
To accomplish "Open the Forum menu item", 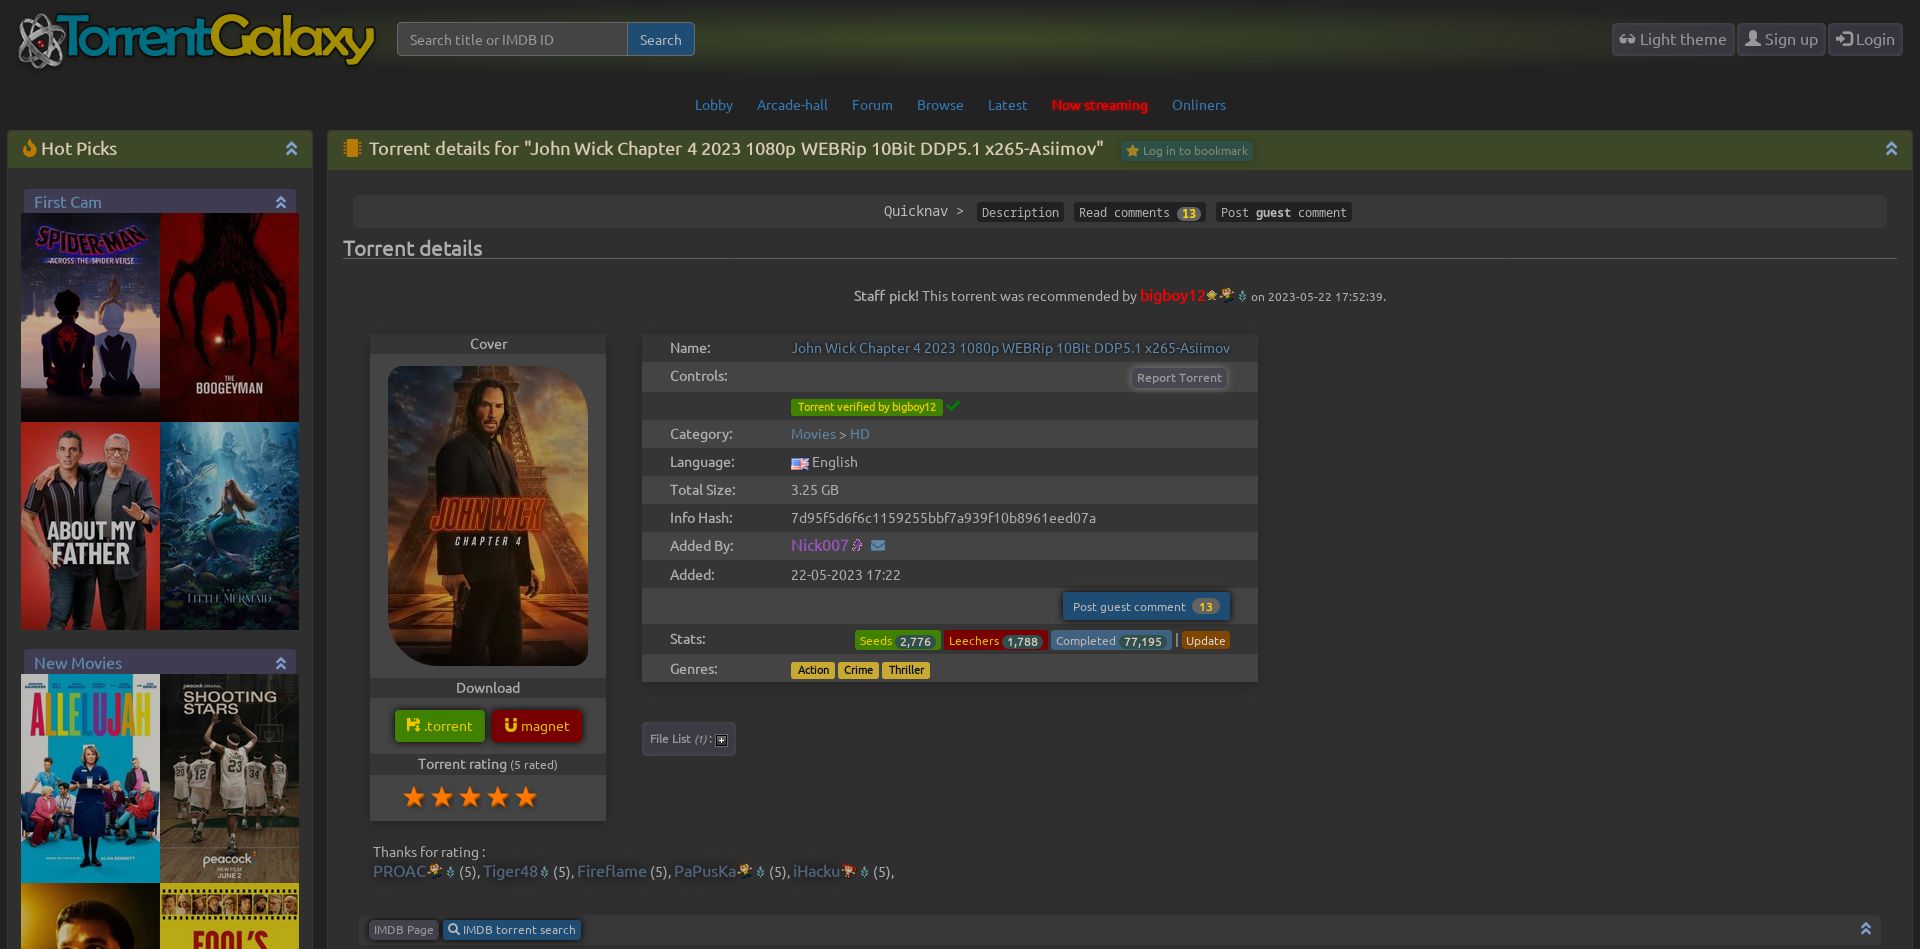I will click(872, 105).
